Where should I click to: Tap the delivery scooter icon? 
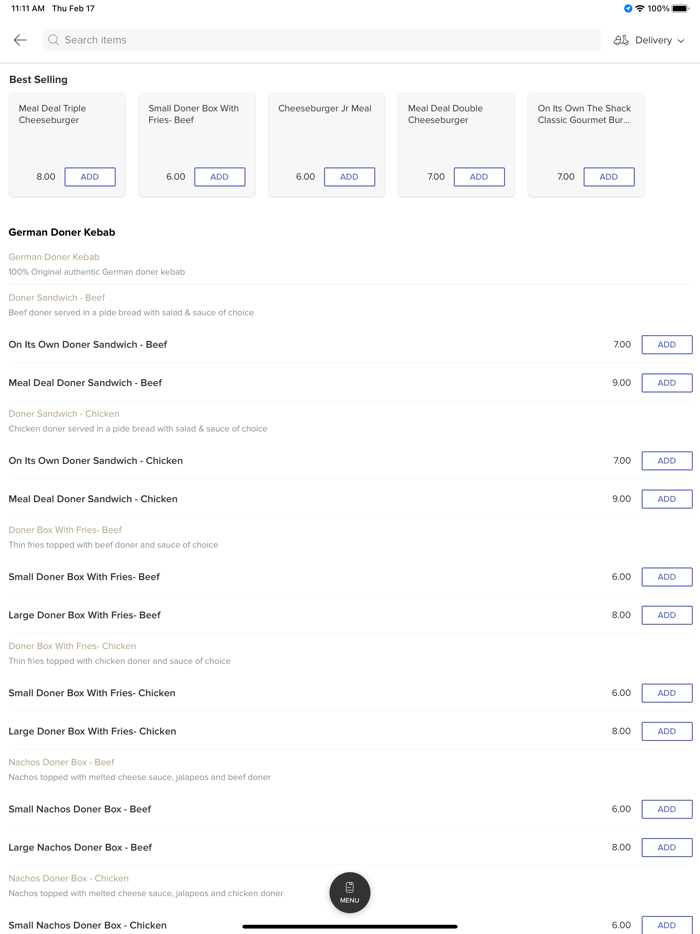click(621, 40)
